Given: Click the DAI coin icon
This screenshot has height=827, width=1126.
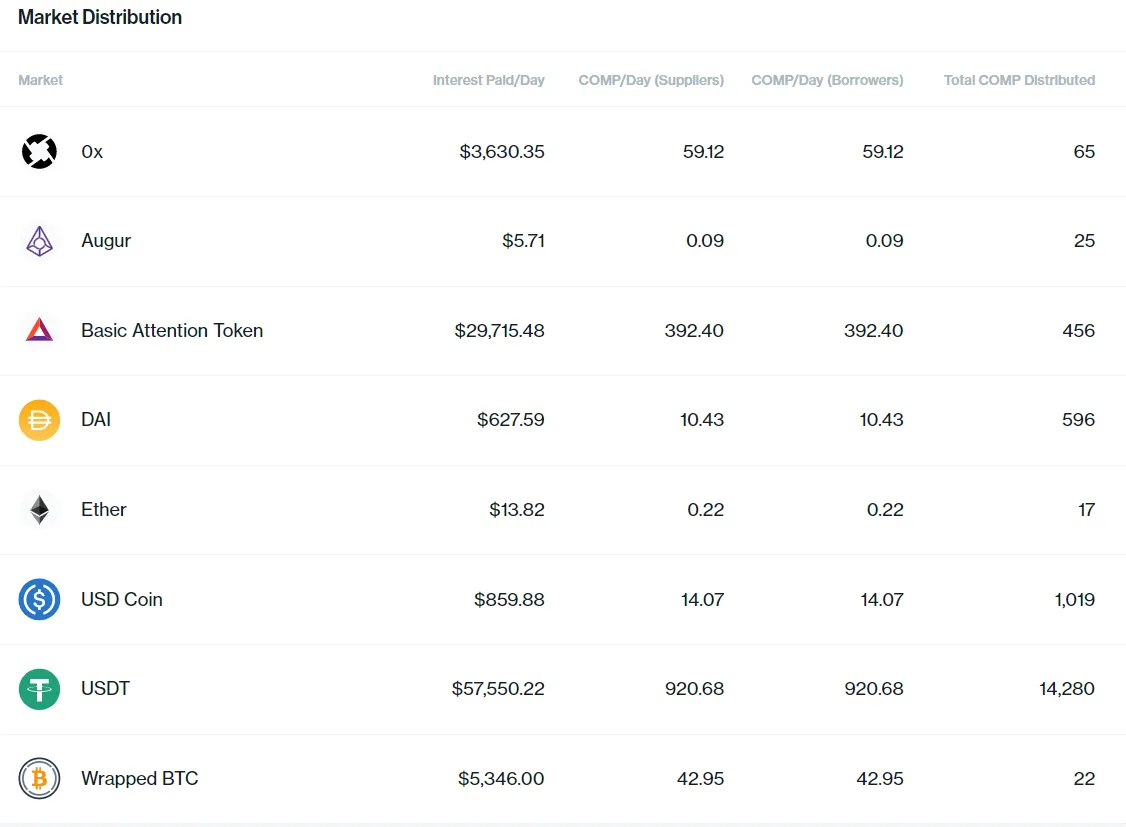Looking at the screenshot, I should click(39, 420).
